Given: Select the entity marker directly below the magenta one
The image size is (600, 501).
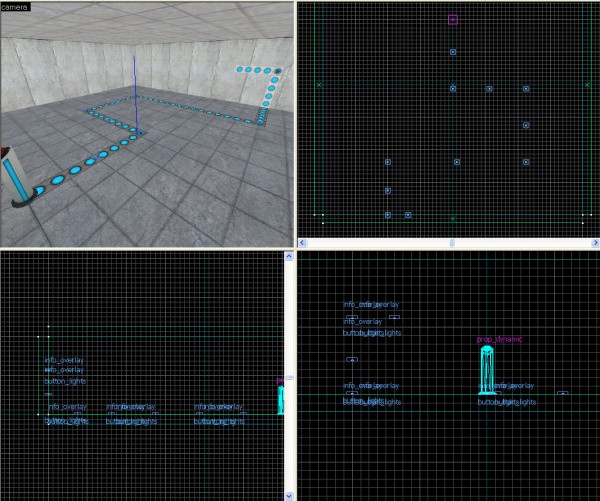Looking at the screenshot, I should click(x=453, y=52).
